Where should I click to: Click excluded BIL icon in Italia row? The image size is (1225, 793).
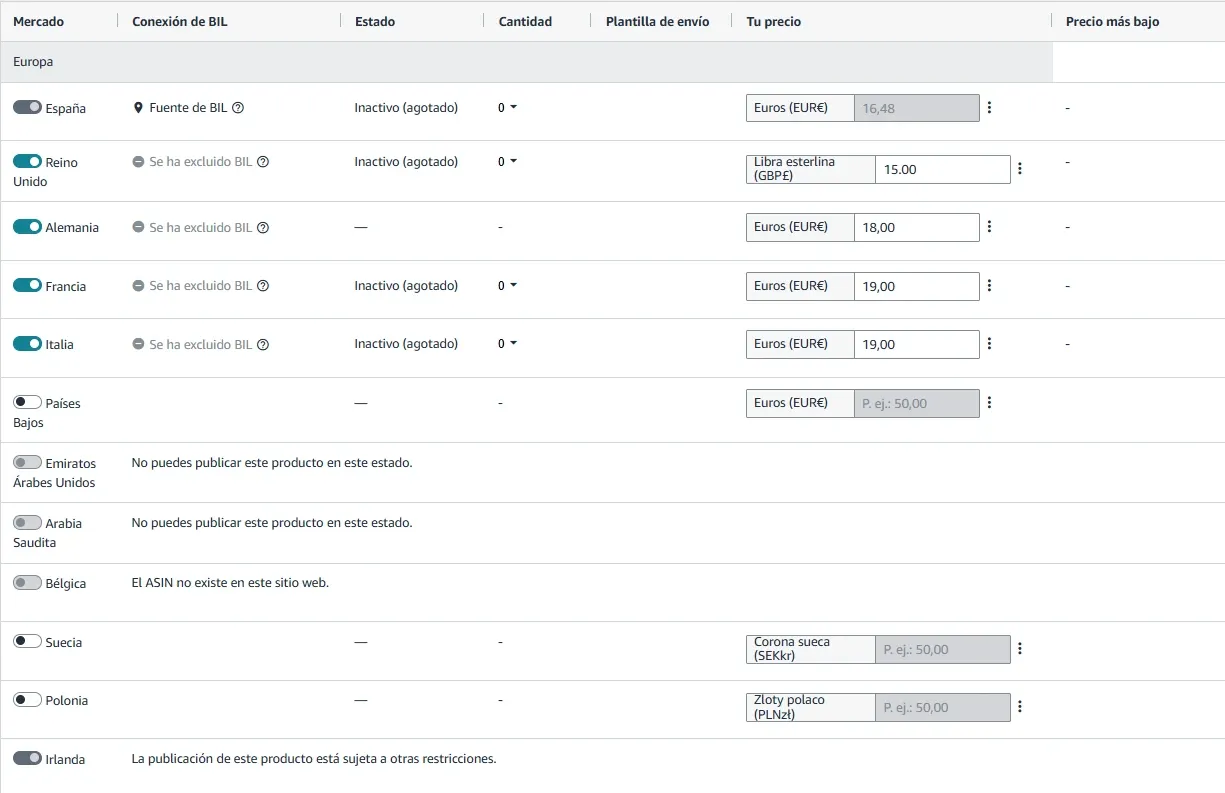click(139, 345)
